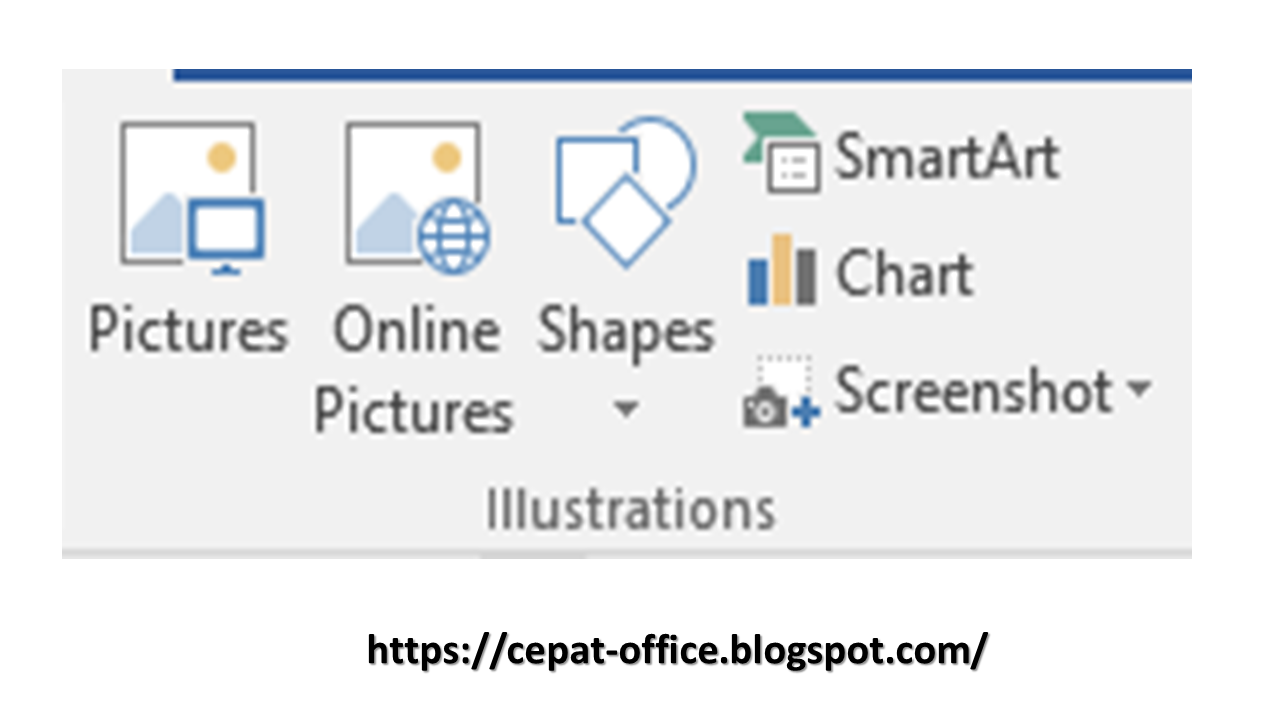Click the Illustrations group label

(x=632, y=507)
